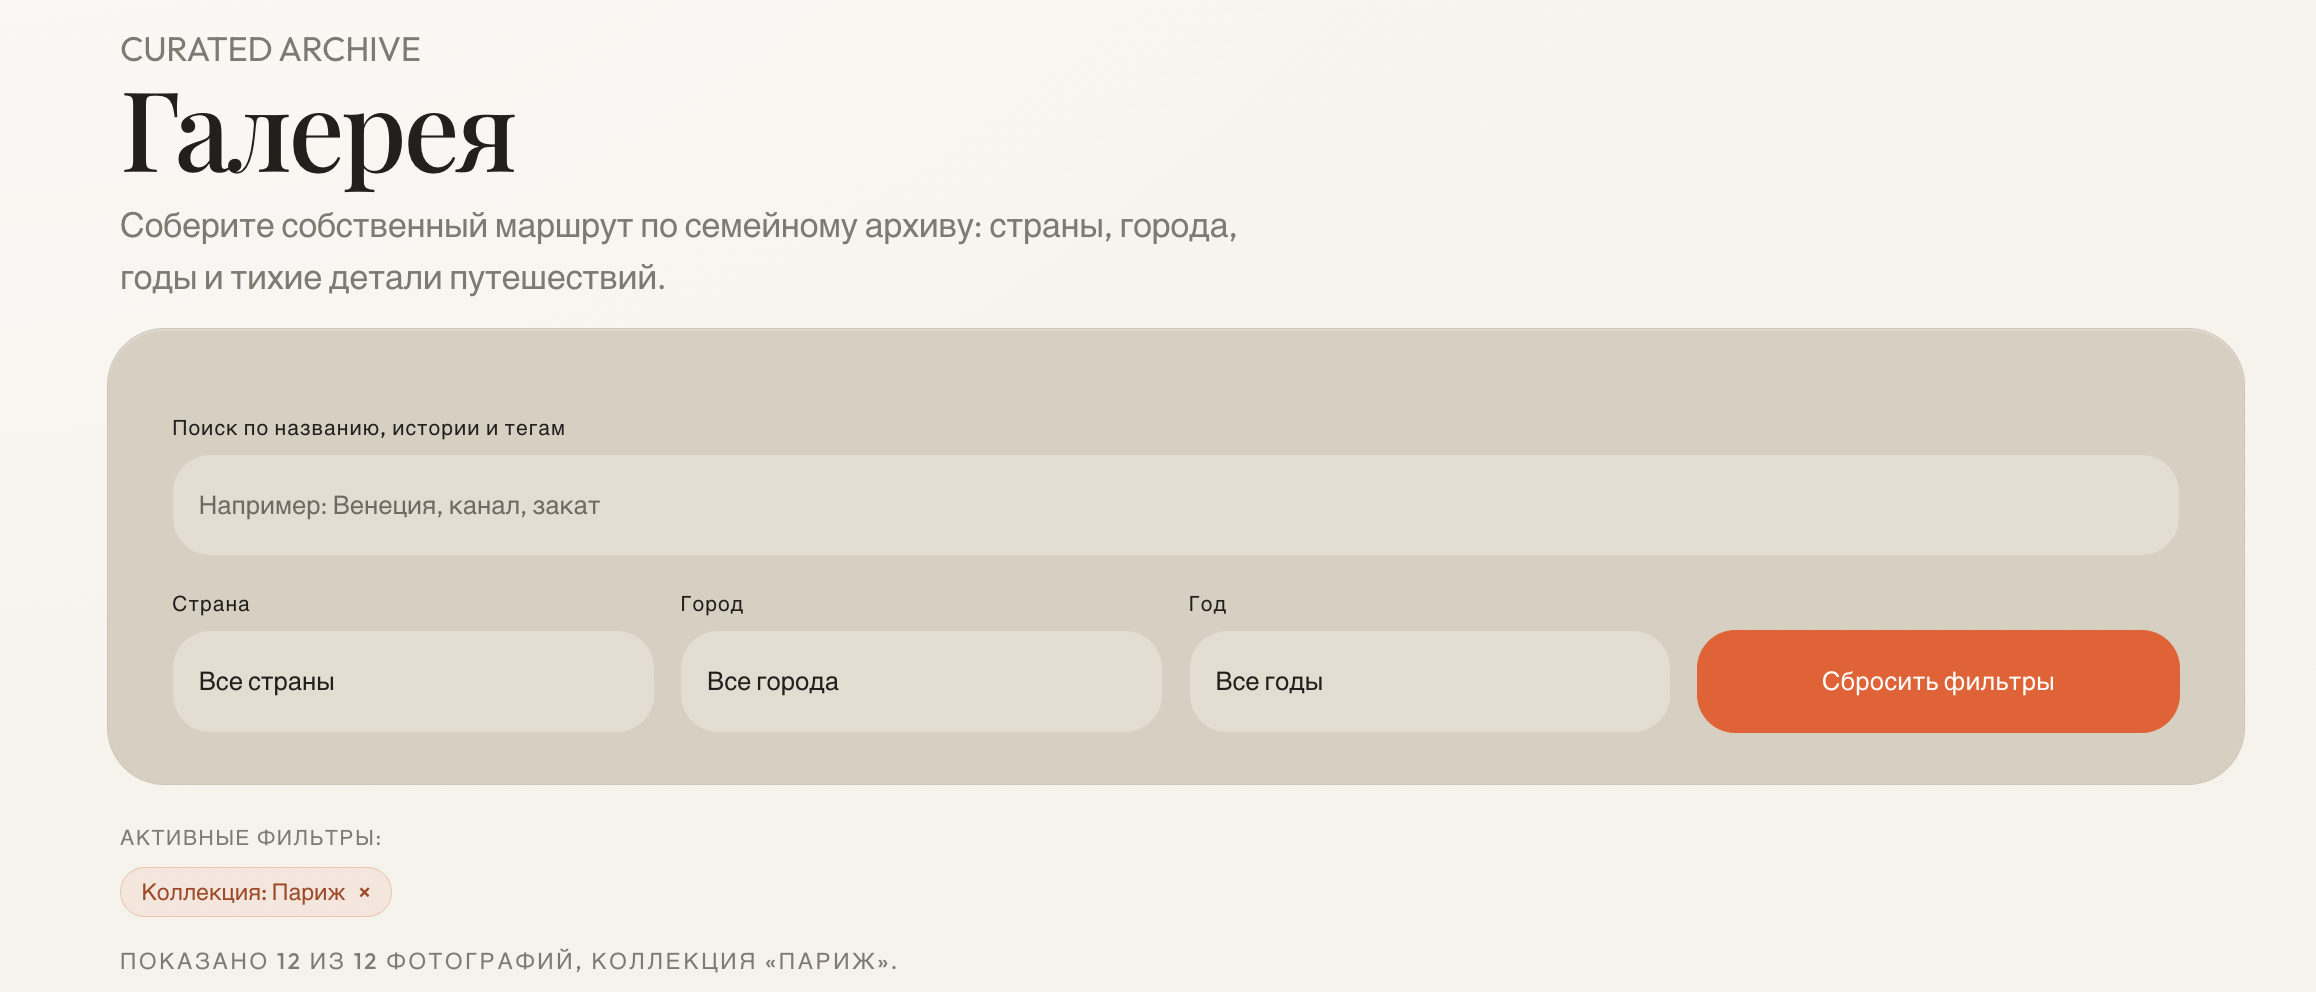Click the Активные фильтры label
Screen dimensions: 2316x992
tap(250, 838)
